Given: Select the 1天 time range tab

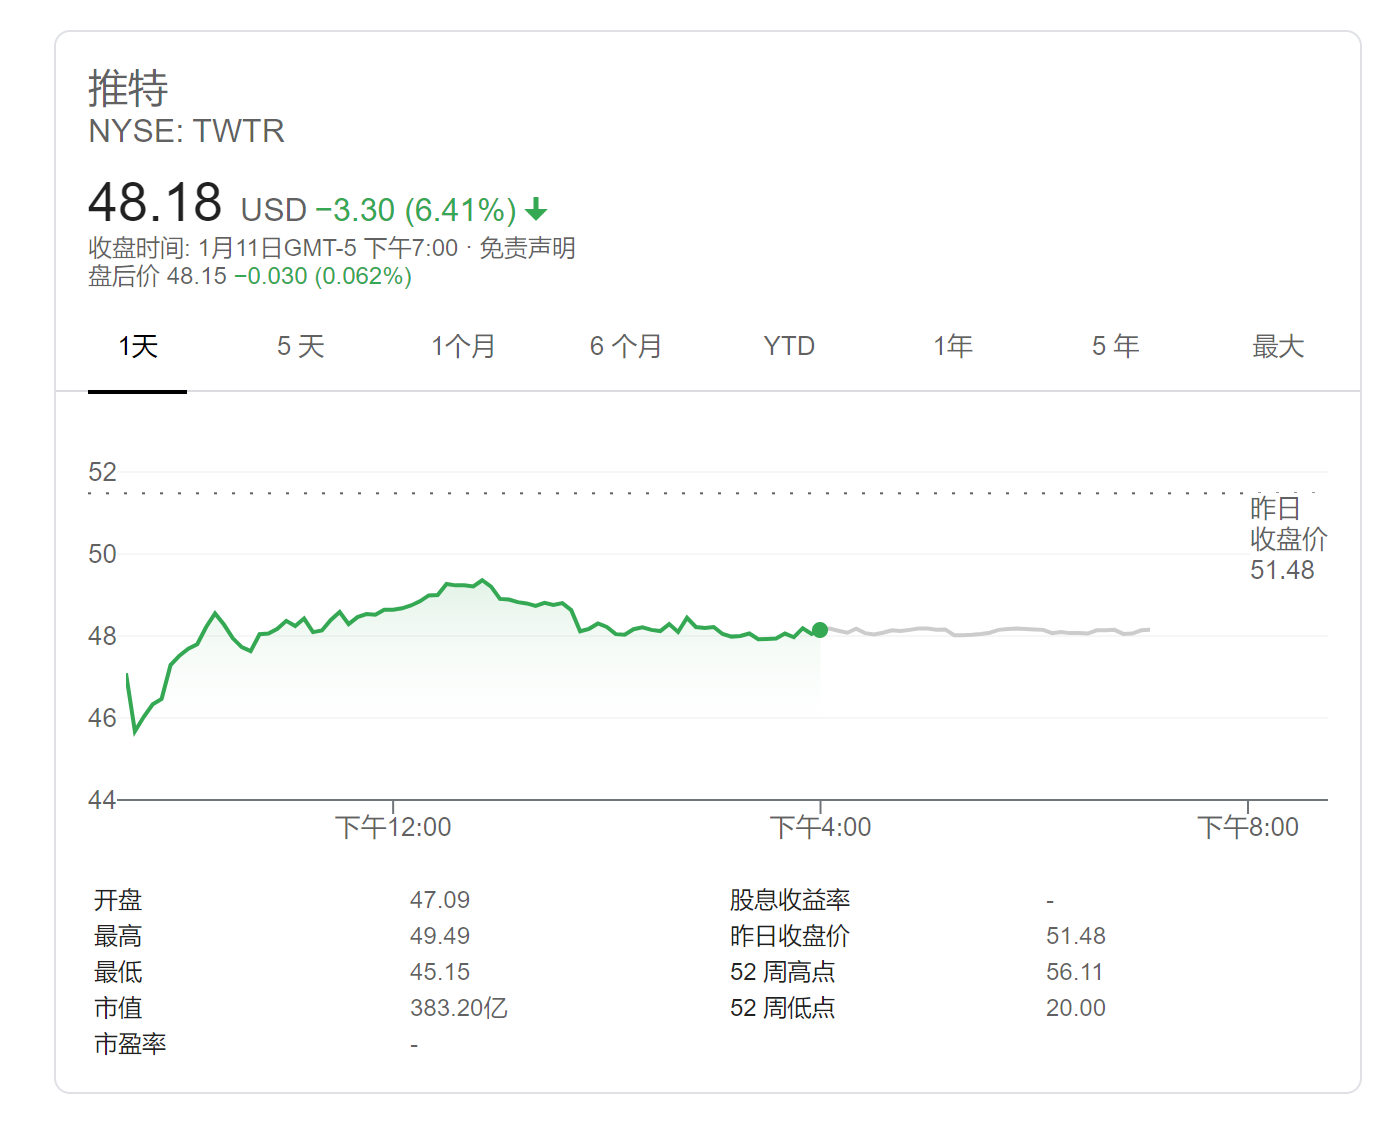Looking at the screenshot, I should [x=138, y=347].
